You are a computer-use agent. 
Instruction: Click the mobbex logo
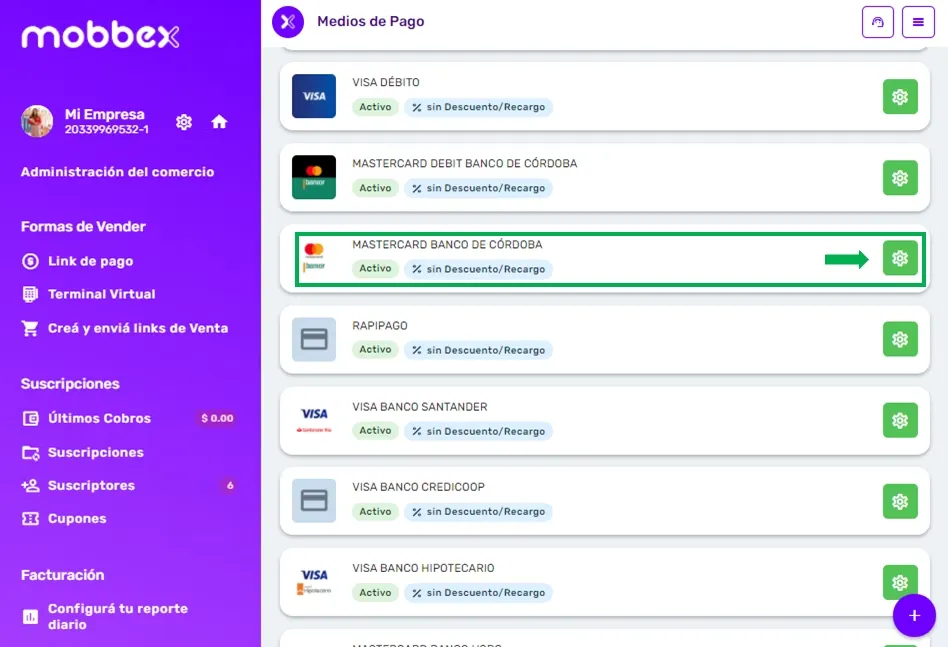click(x=100, y=36)
